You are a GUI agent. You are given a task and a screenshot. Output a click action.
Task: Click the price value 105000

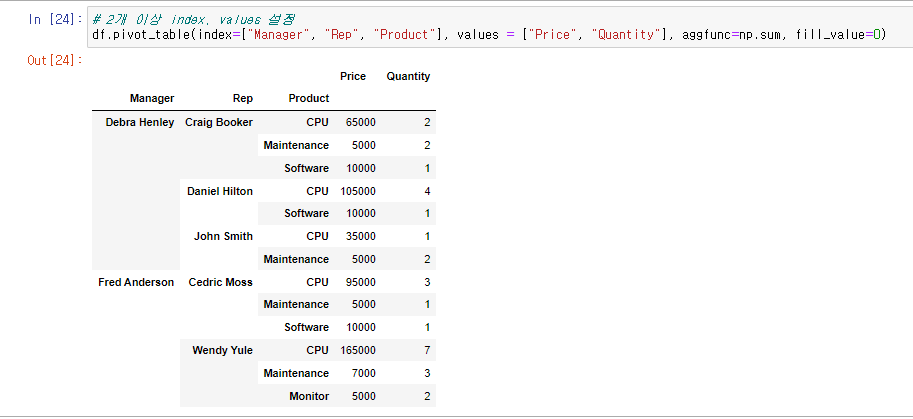pyautogui.click(x=358, y=191)
